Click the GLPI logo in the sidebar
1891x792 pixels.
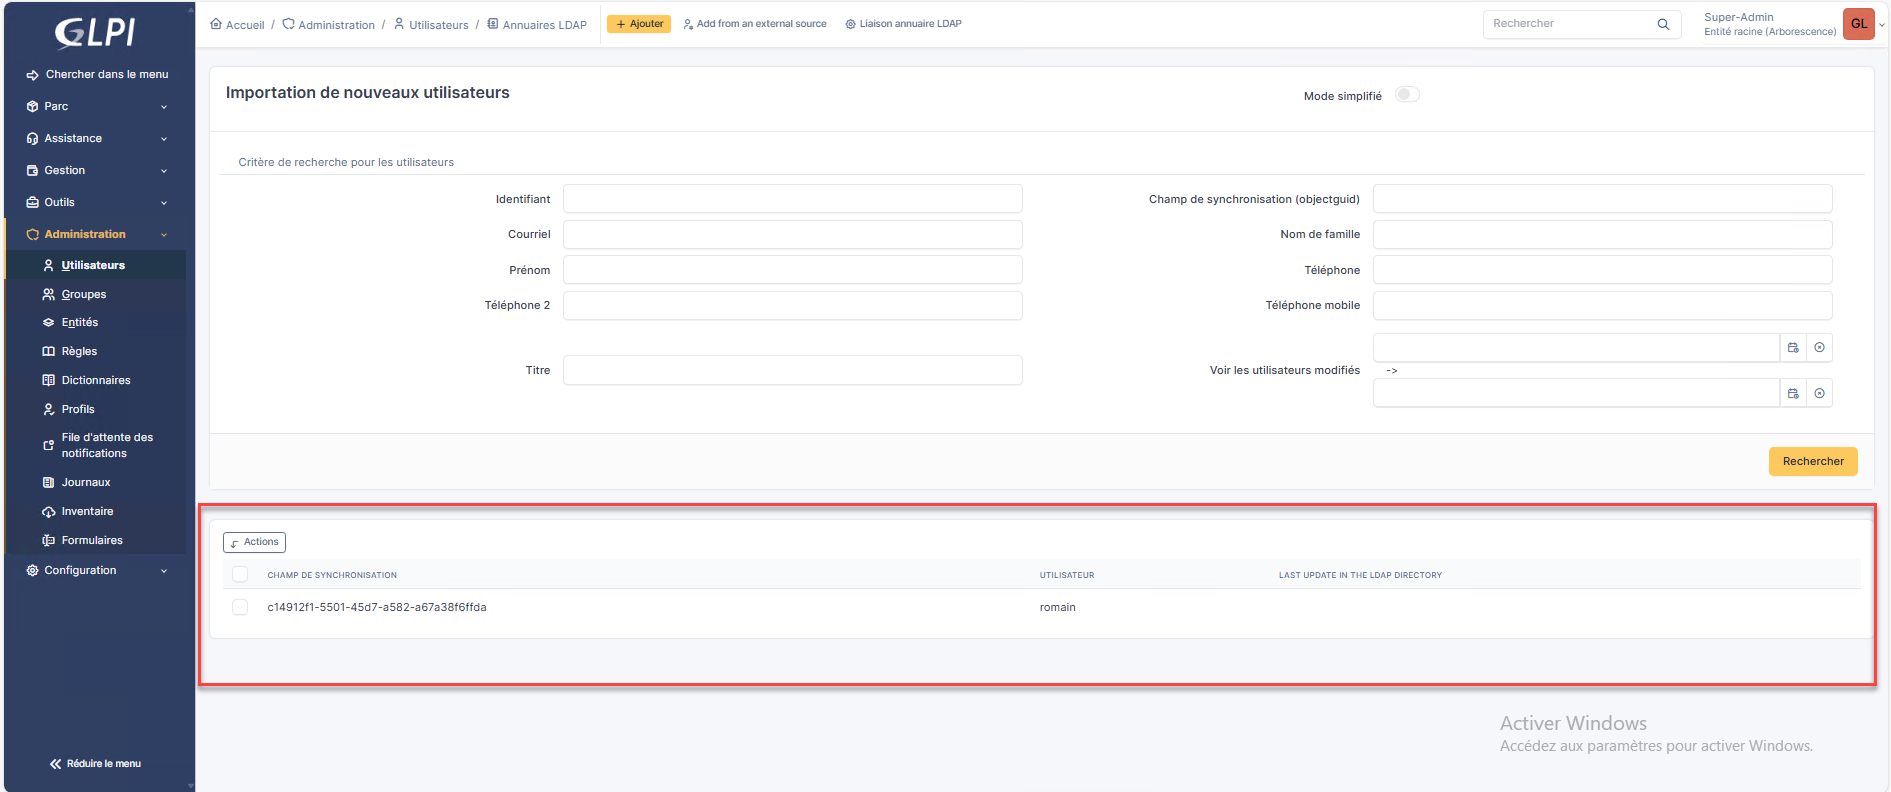tap(95, 33)
